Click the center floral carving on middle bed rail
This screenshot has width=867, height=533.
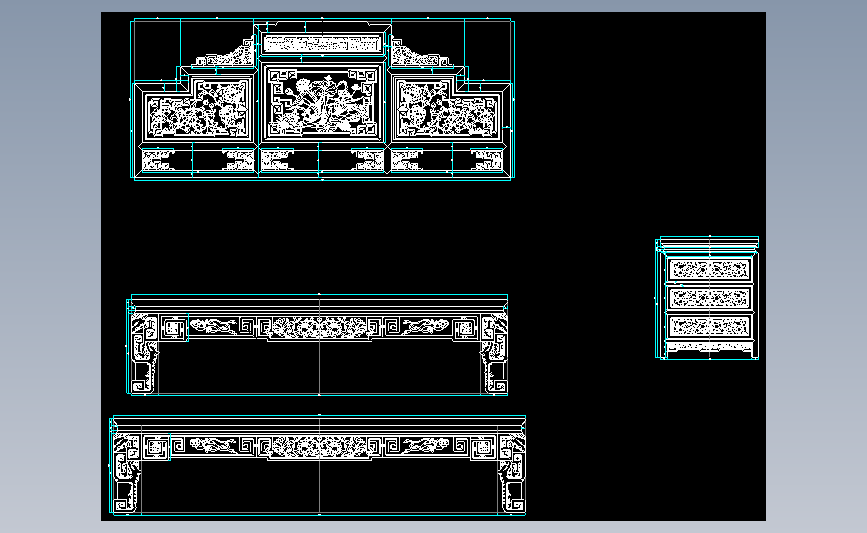click(319, 328)
